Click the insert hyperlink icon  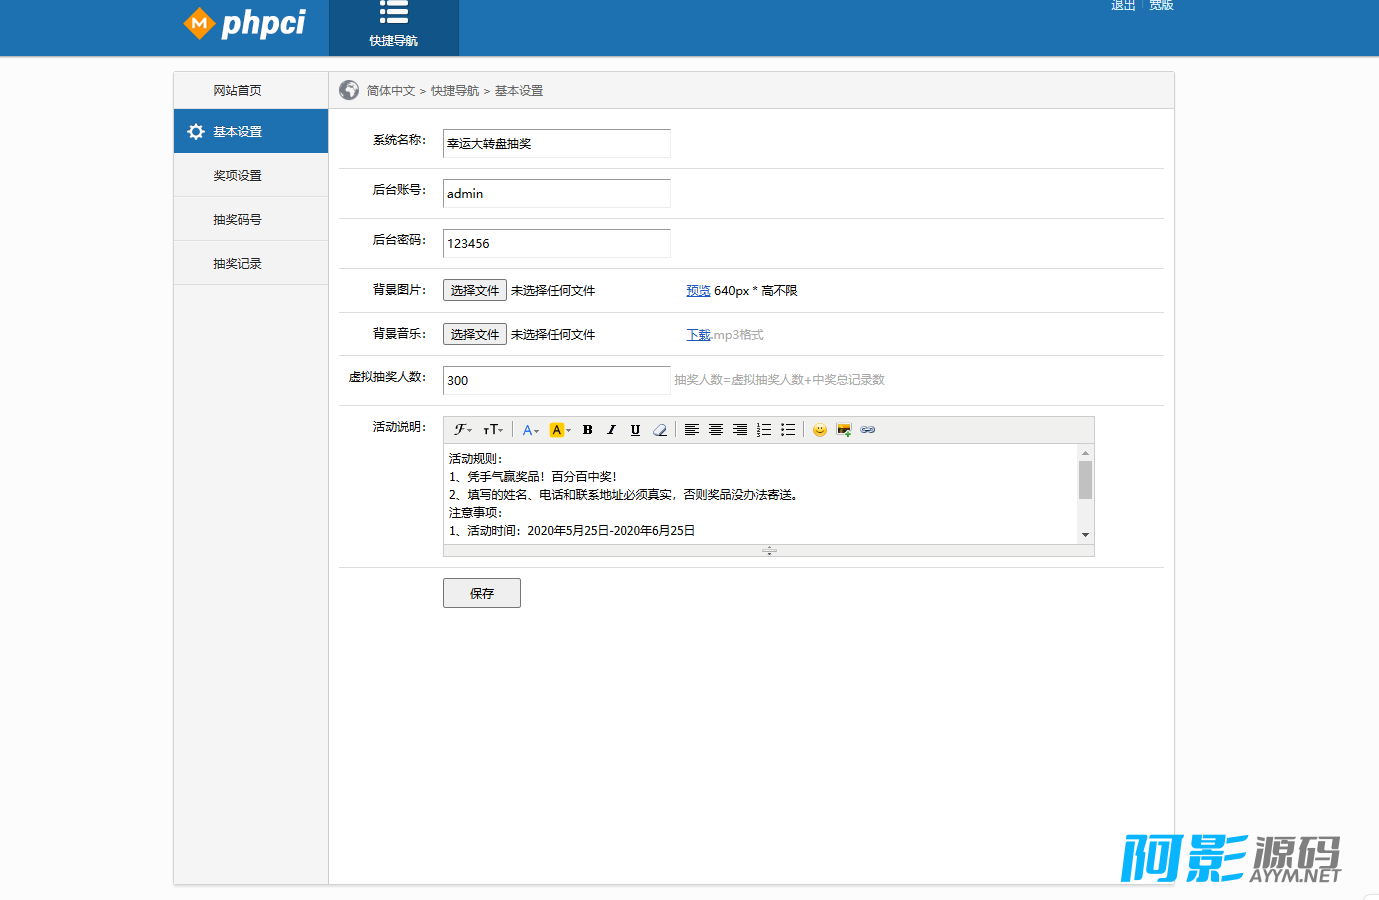(x=868, y=430)
